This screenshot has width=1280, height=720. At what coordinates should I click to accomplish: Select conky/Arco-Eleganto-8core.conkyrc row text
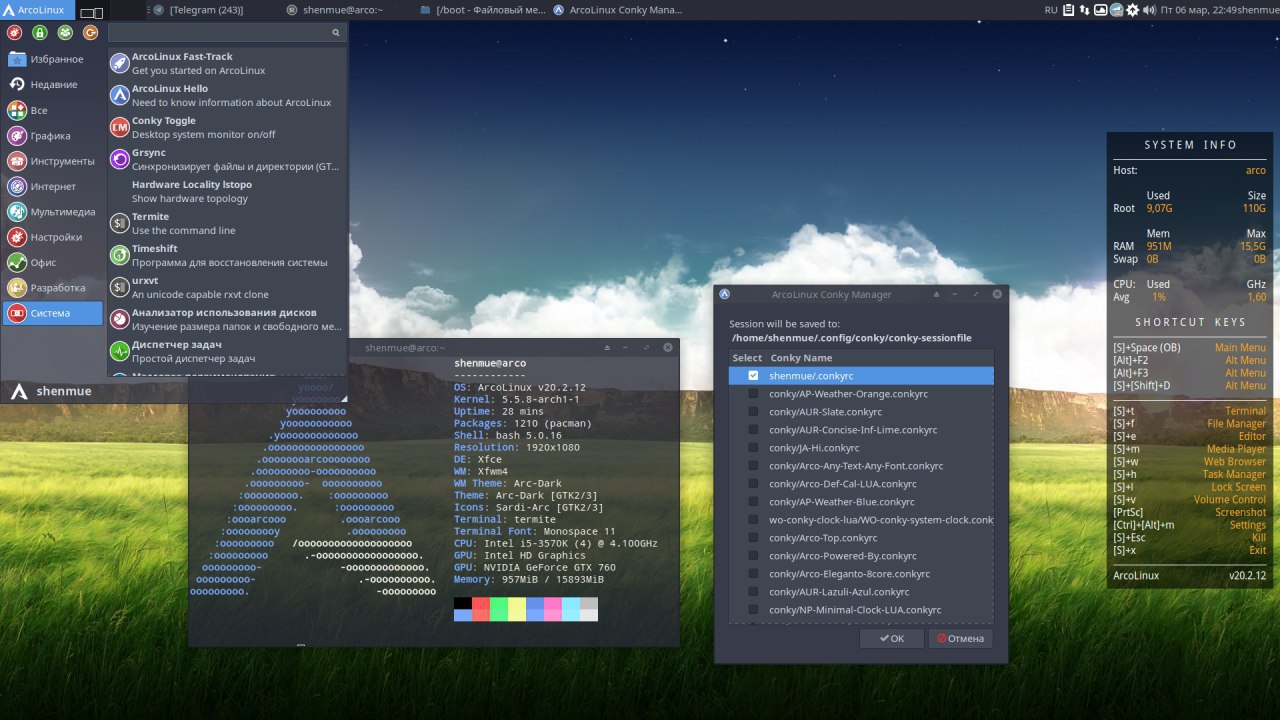pyautogui.click(x=849, y=574)
